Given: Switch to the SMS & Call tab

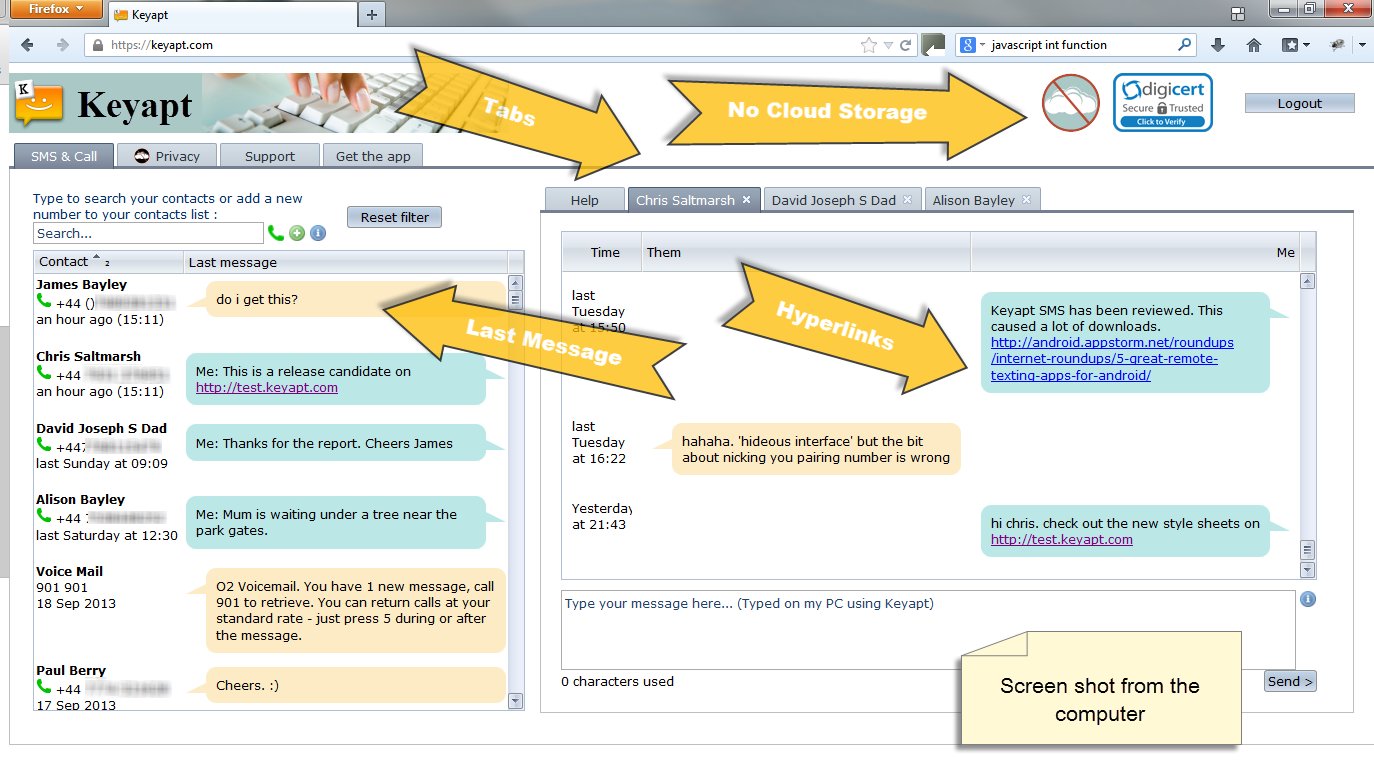Looking at the screenshot, I should coord(64,156).
